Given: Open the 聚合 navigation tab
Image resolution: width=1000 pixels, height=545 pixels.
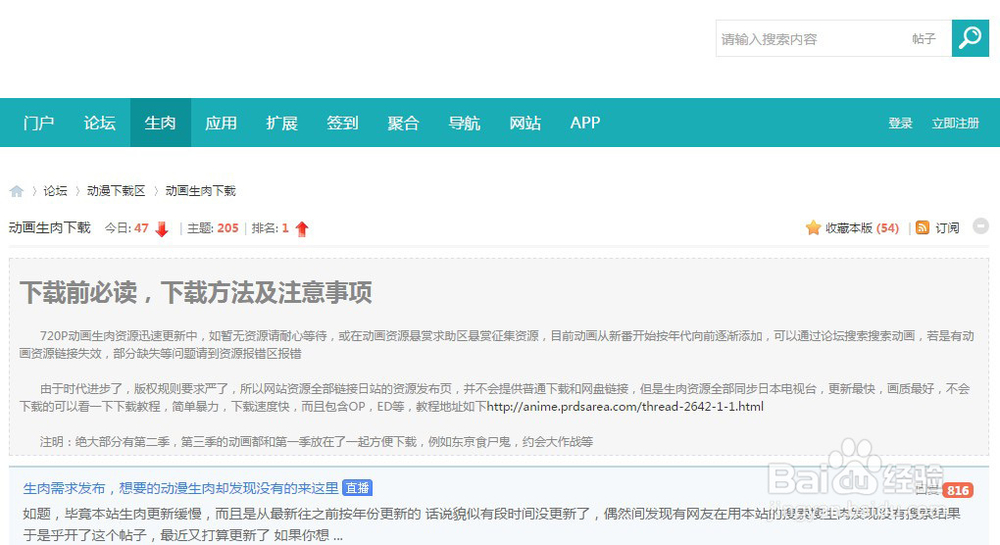Looking at the screenshot, I should [x=403, y=122].
